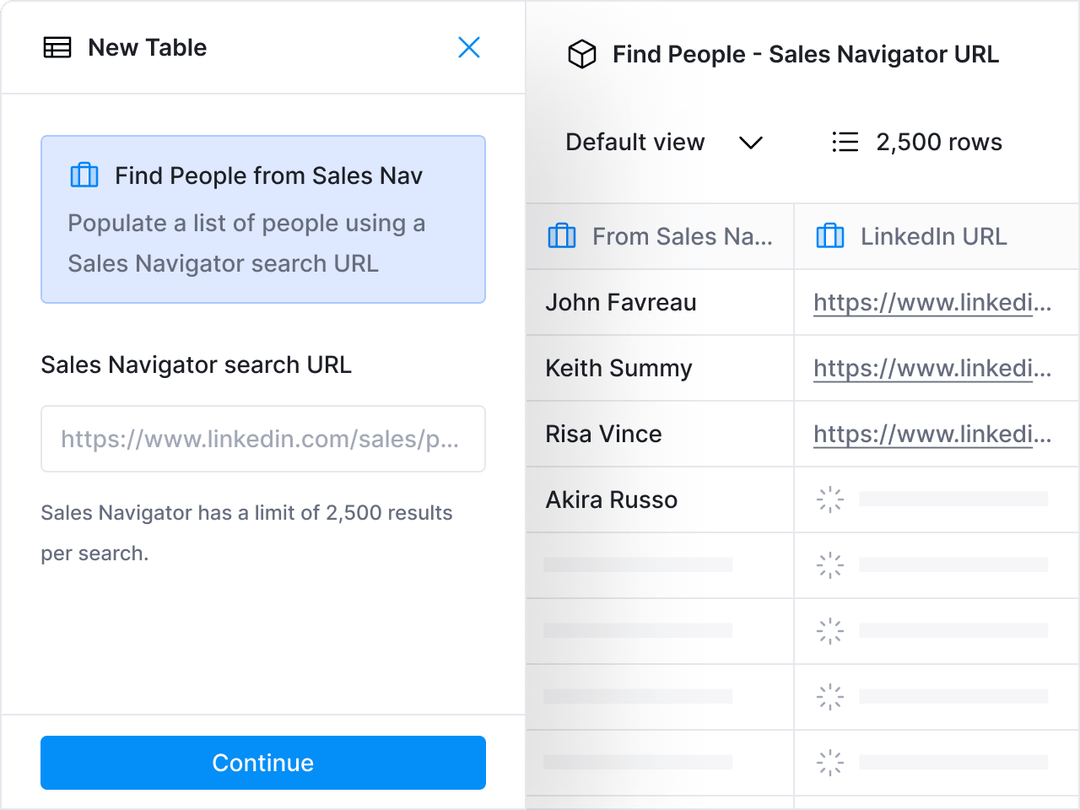
Task: Click the Sales Navigator search URL label
Action: point(196,364)
